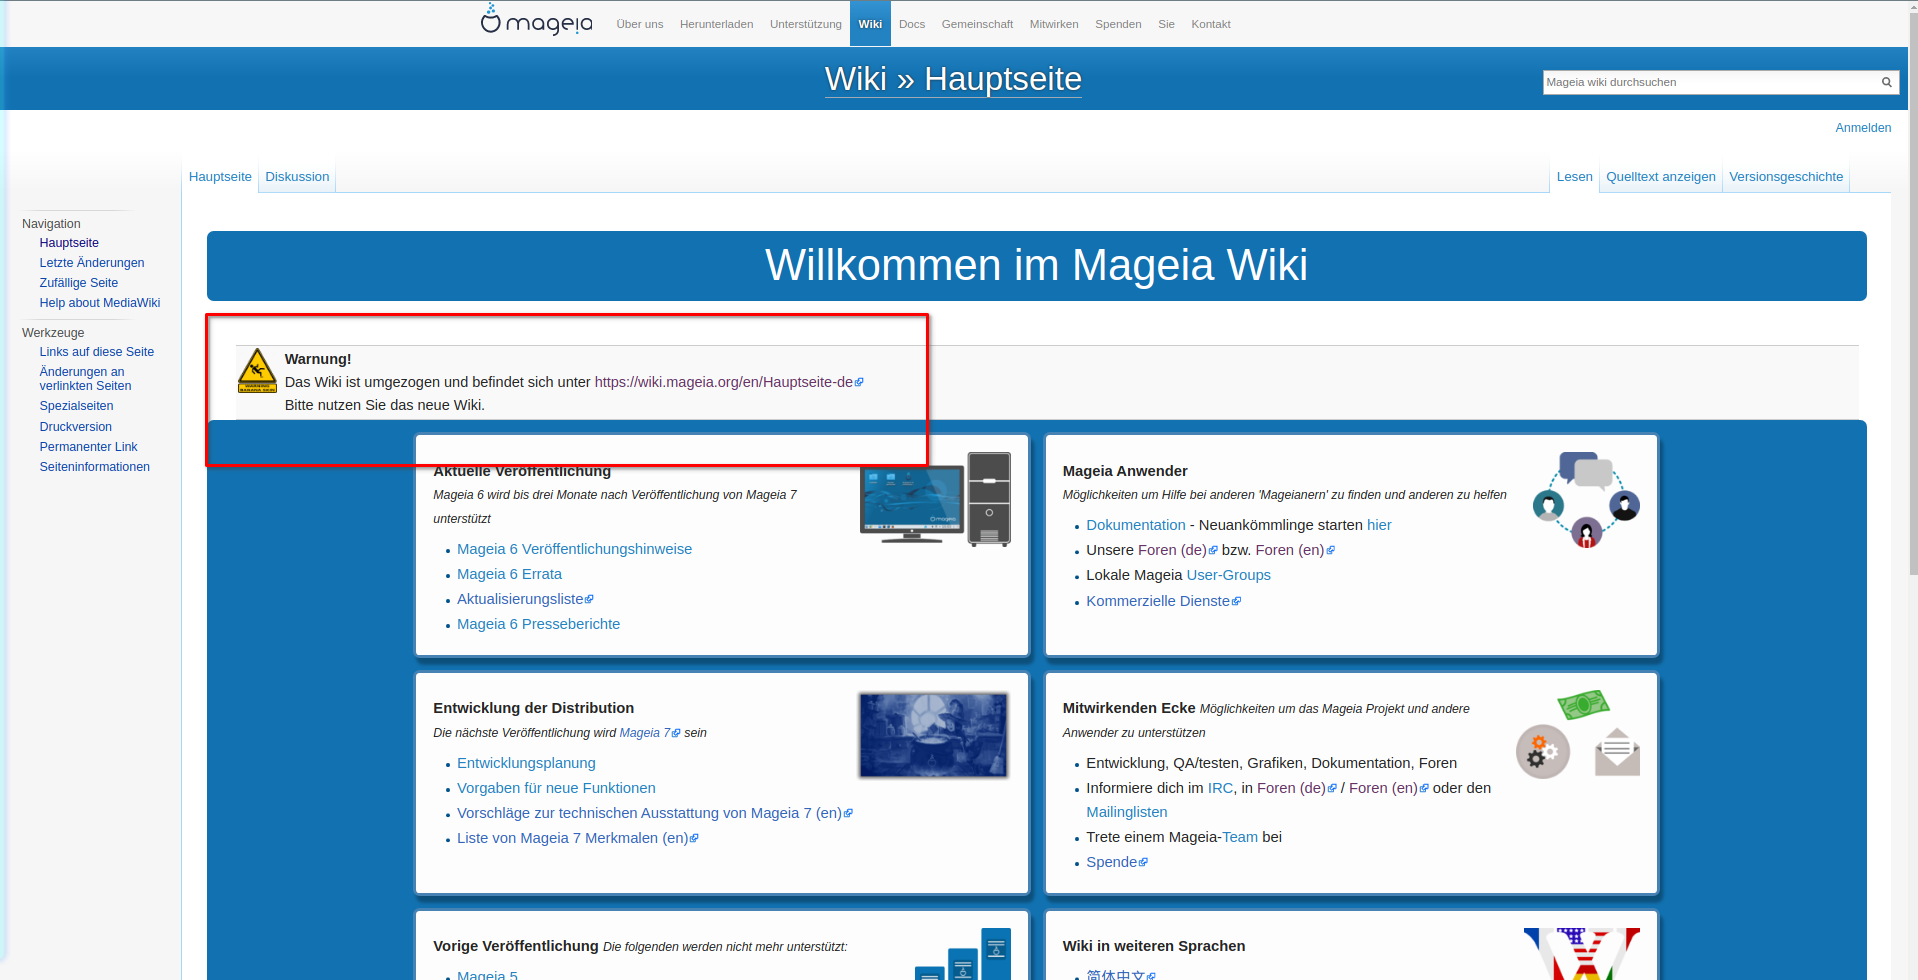Image resolution: width=1918 pixels, height=980 pixels.
Task: Open Permanenter Link in the sidebar
Action: click(89, 447)
